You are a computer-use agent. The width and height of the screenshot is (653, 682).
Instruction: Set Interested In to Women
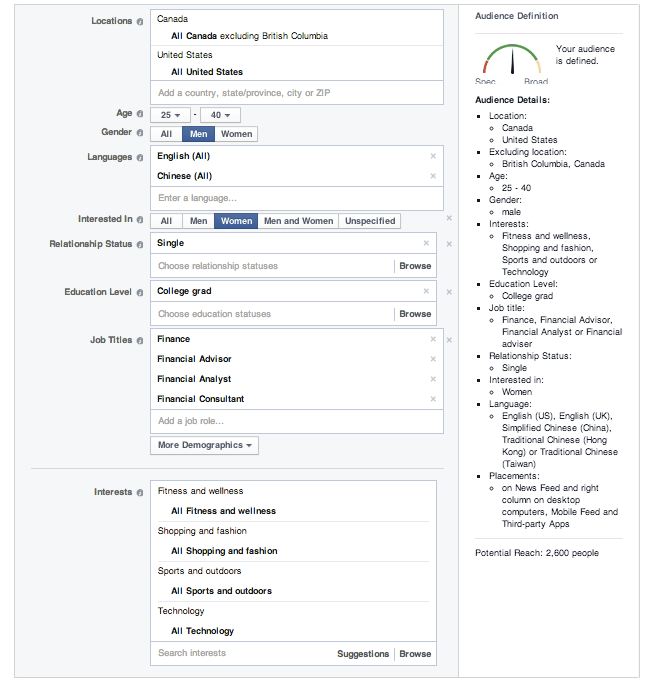pos(236,221)
